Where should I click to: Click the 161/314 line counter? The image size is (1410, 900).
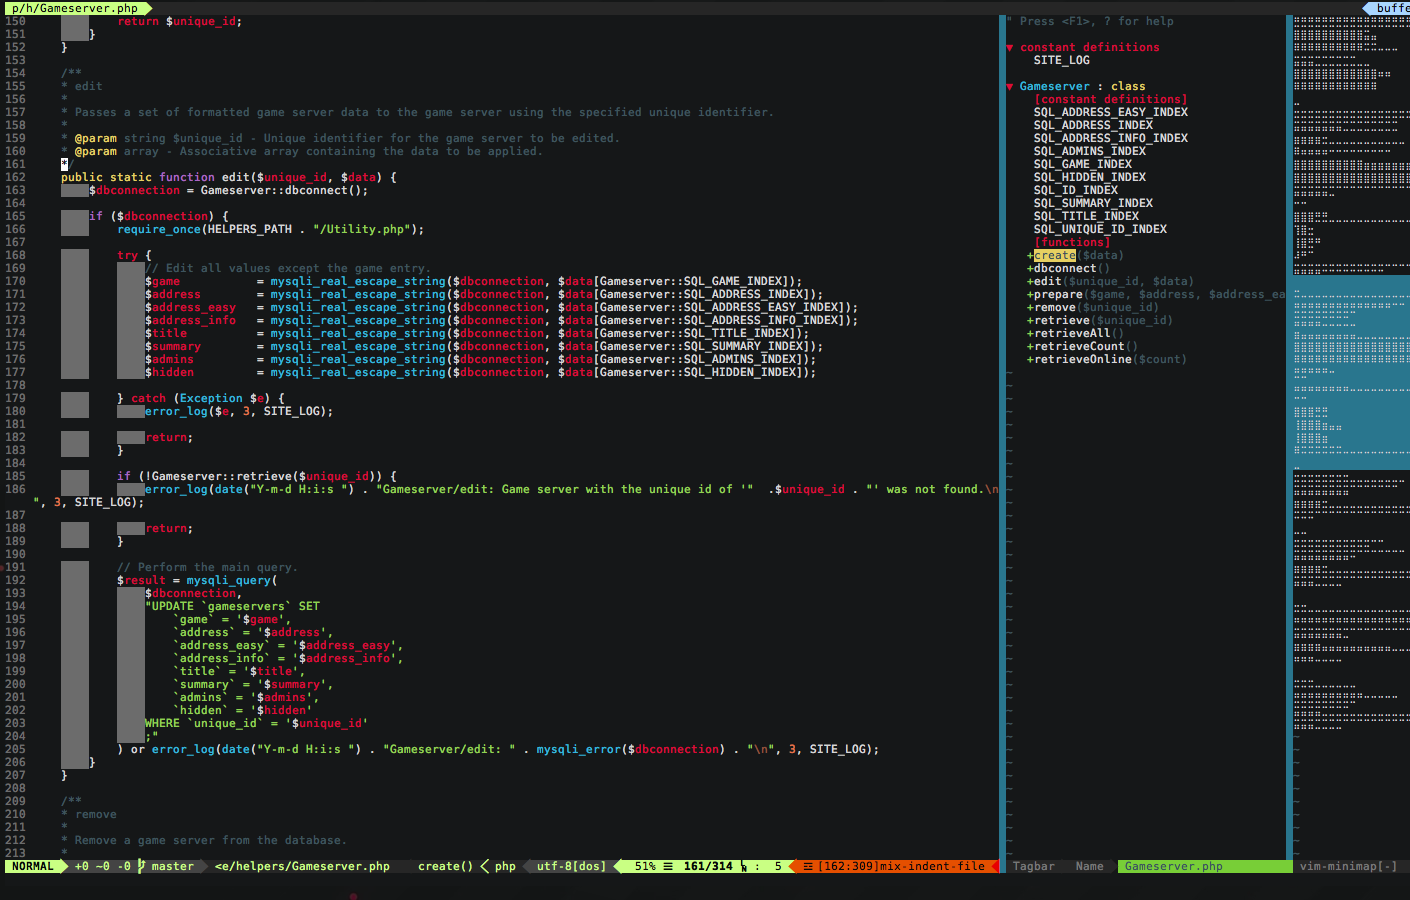[x=708, y=866]
